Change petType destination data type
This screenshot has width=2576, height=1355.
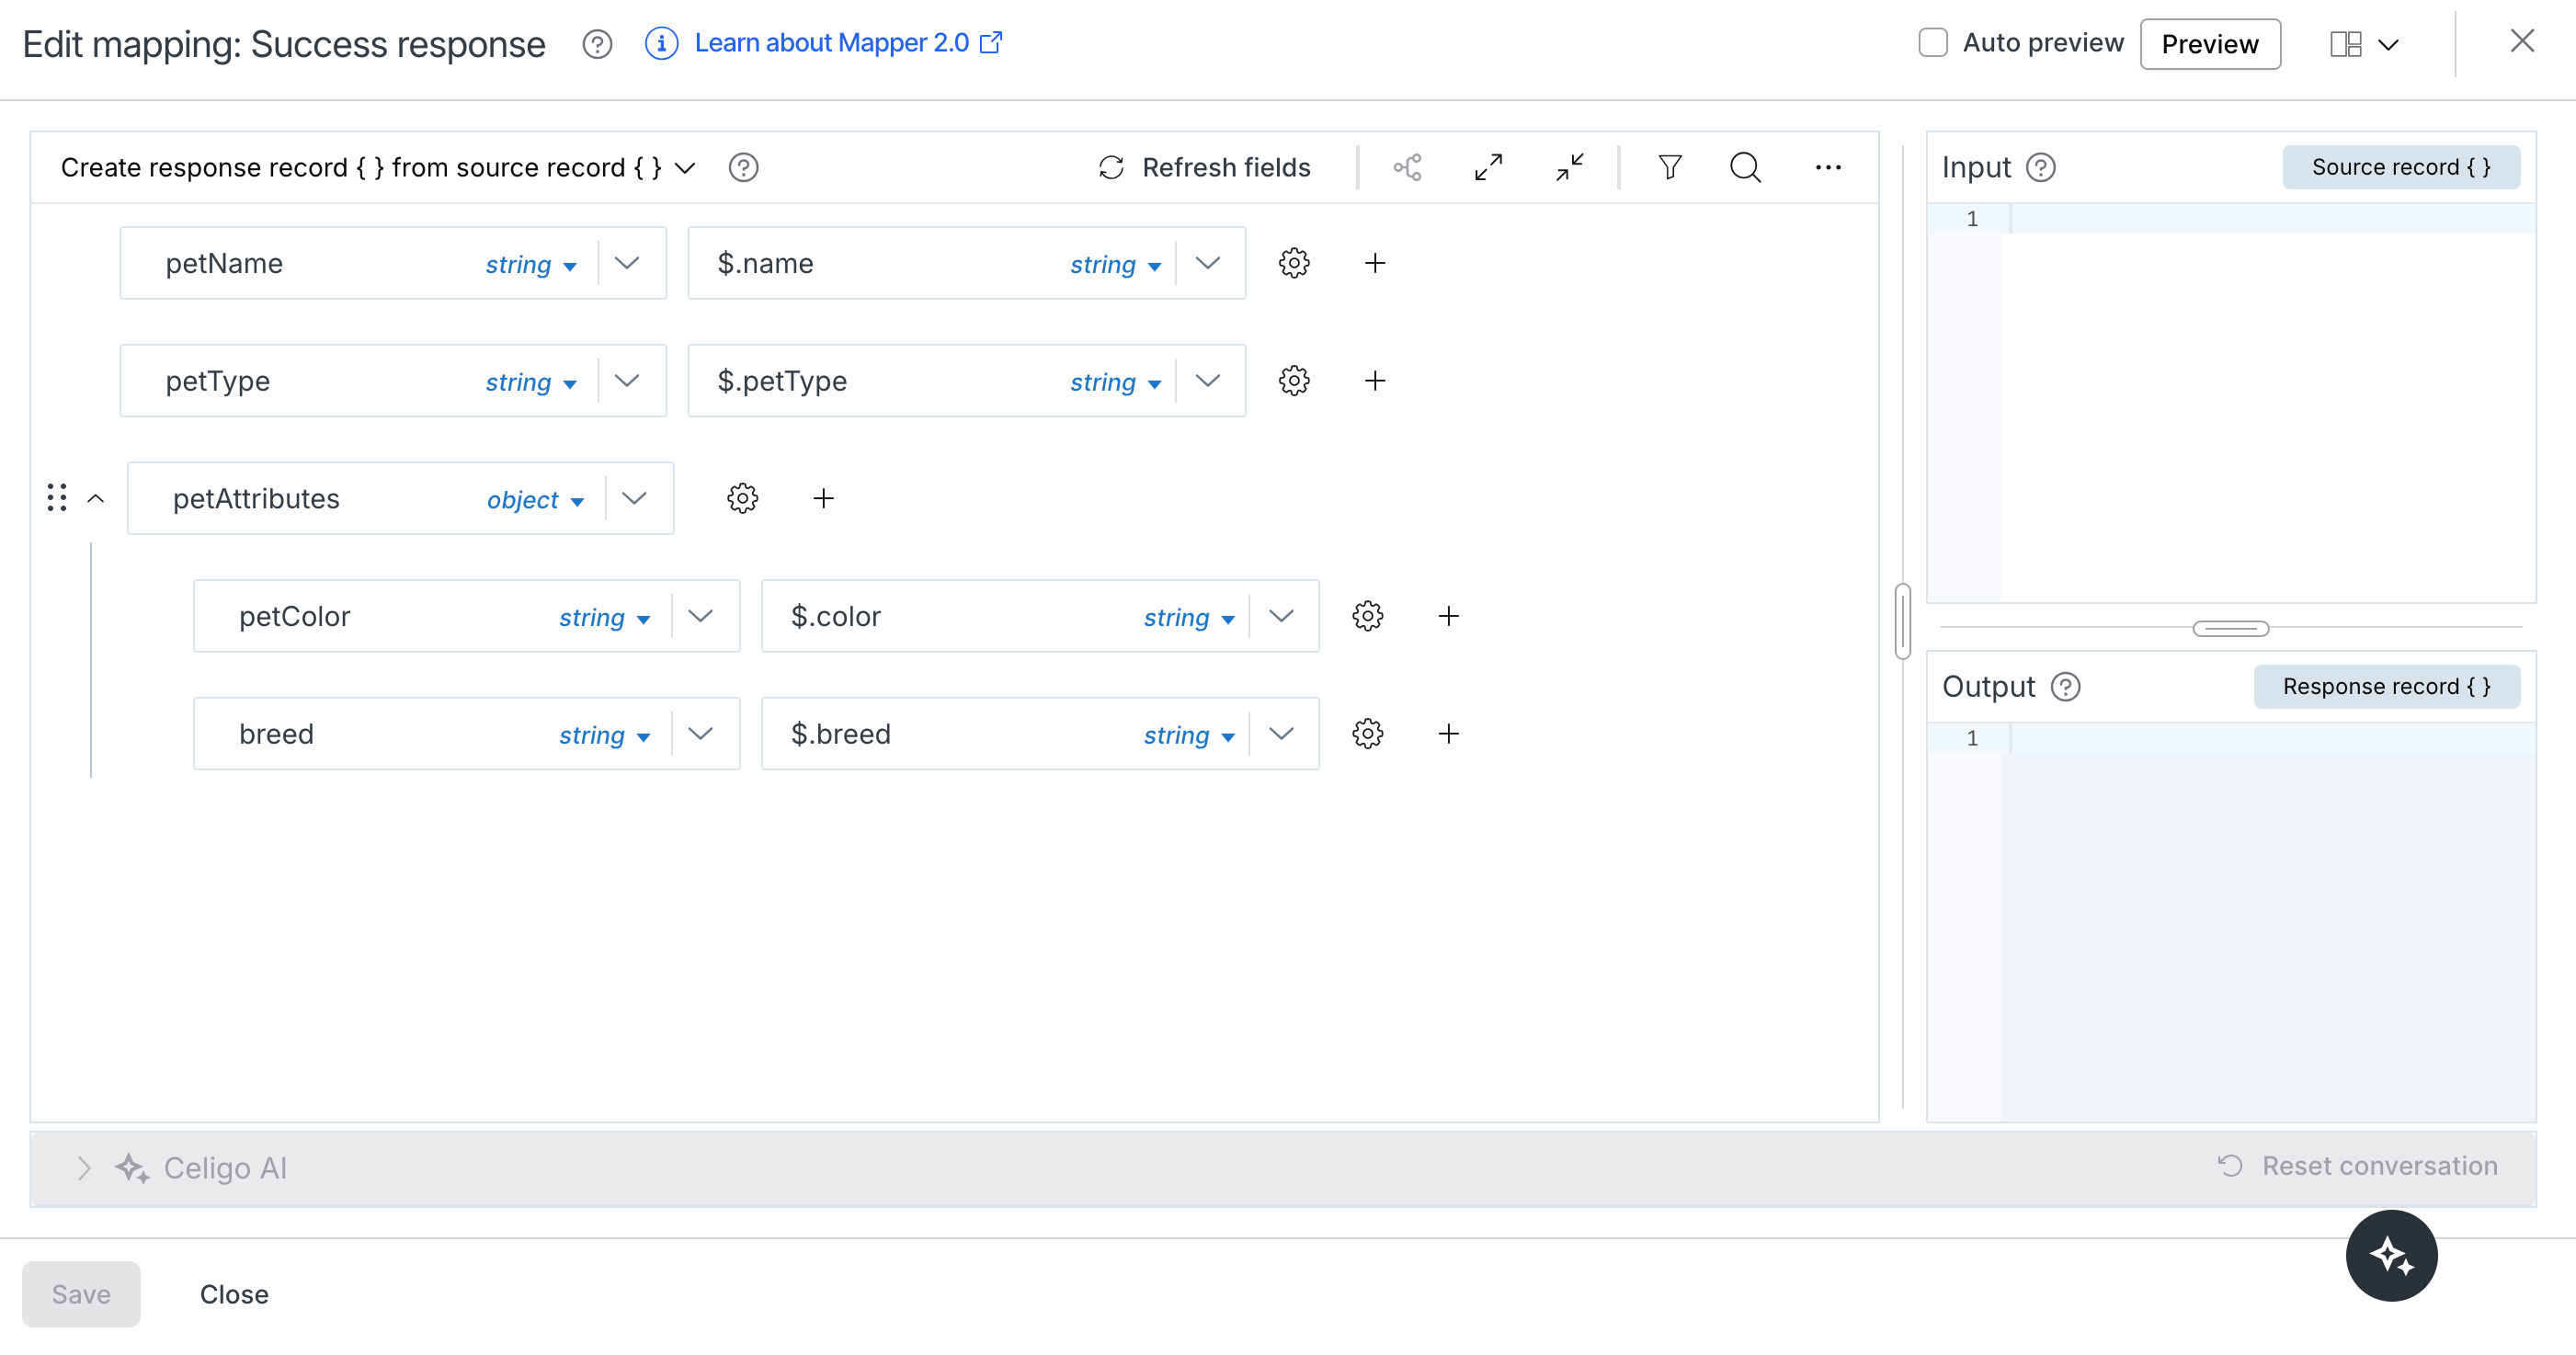(x=531, y=382)
